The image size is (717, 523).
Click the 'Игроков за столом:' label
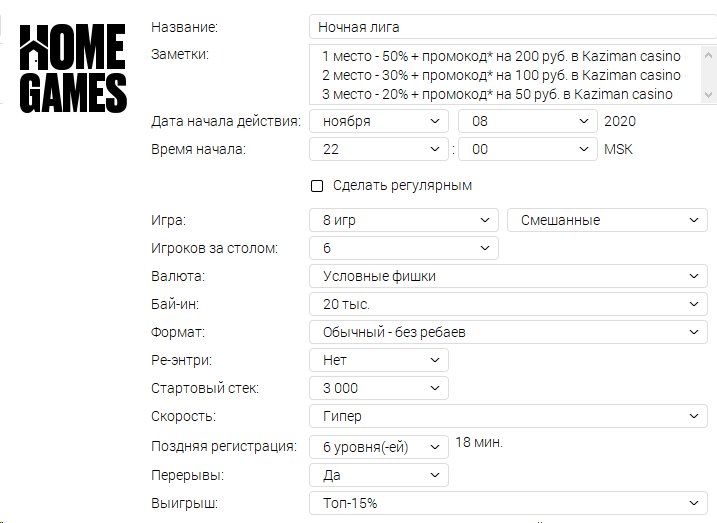click(x=214, y=248)
